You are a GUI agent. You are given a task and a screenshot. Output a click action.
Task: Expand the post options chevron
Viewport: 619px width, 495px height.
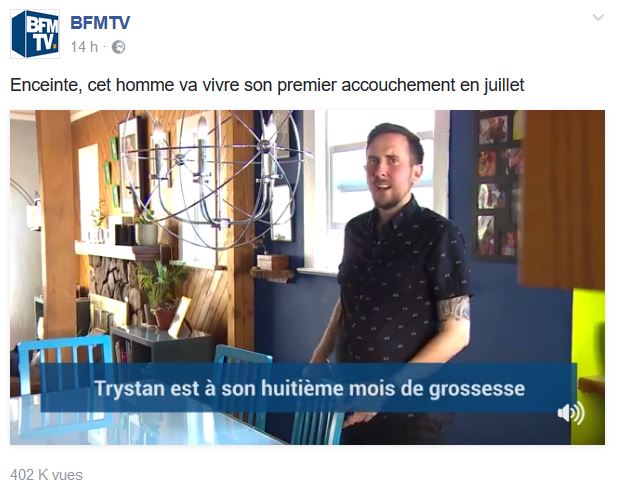tap(598, 17)
